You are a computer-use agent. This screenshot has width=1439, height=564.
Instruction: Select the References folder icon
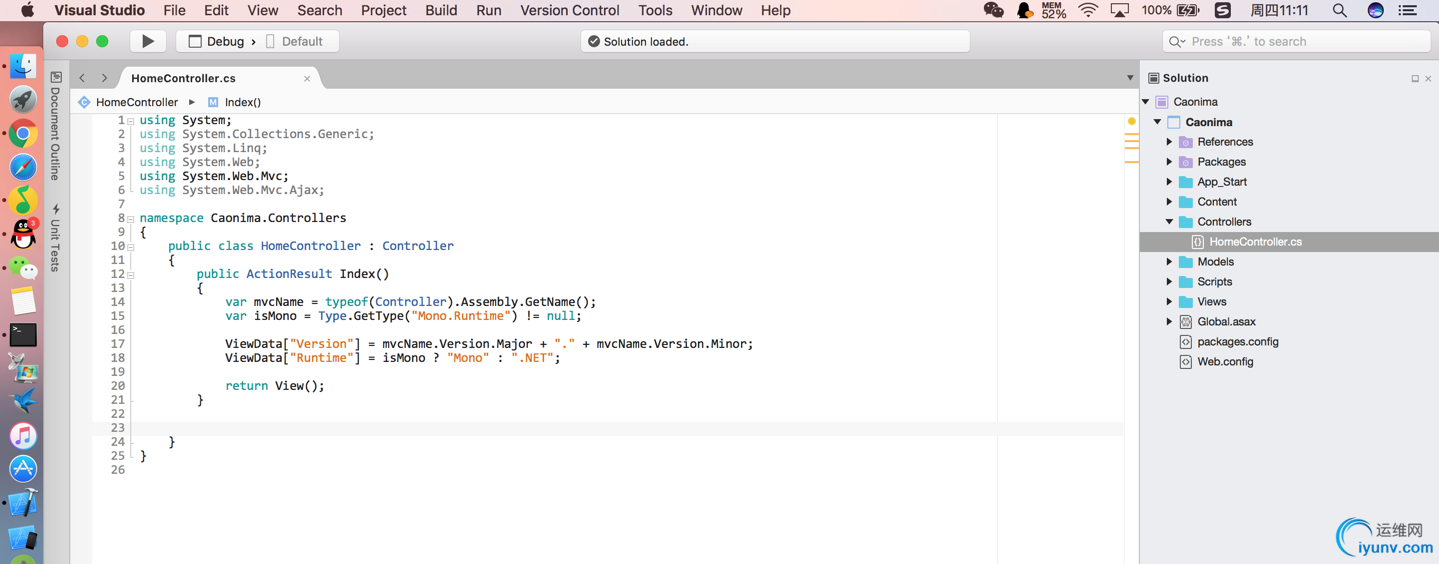coord(1185,142)
